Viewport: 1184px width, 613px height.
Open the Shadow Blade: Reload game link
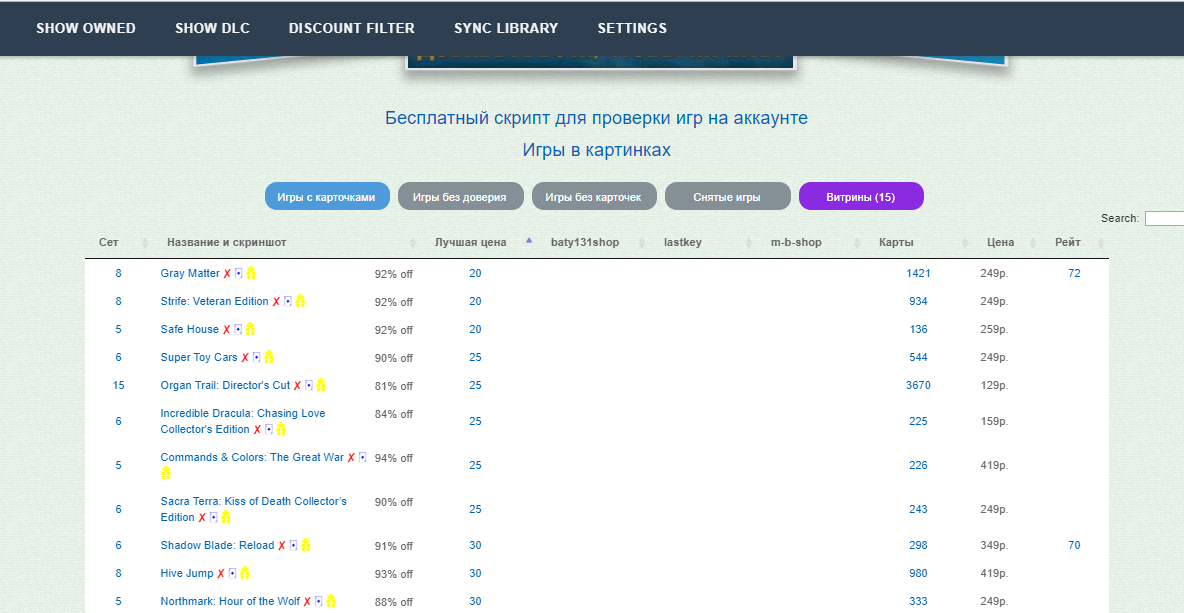(217, 545)
